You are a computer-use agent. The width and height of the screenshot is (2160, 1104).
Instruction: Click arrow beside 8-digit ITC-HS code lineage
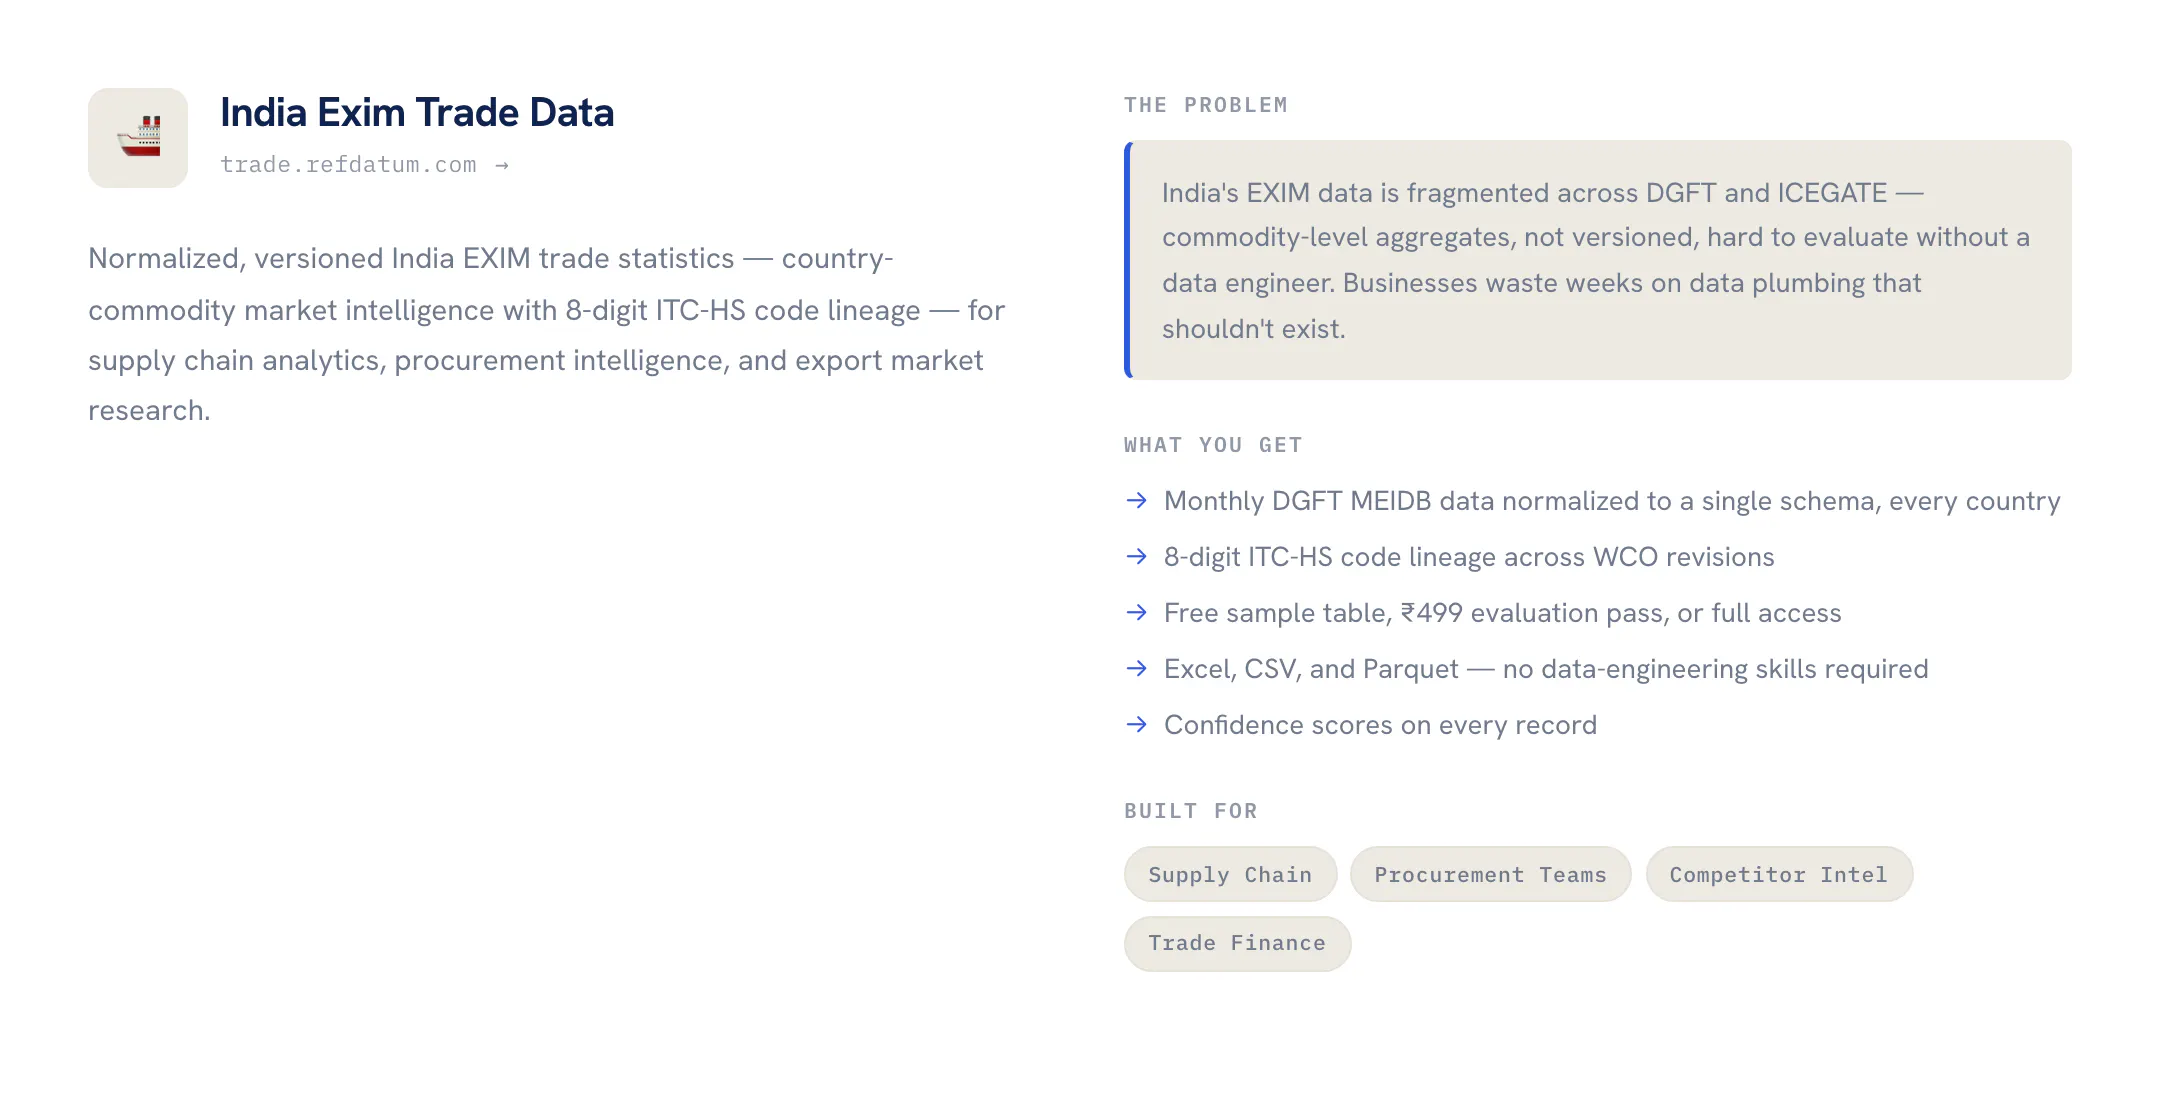[1136, 556]
